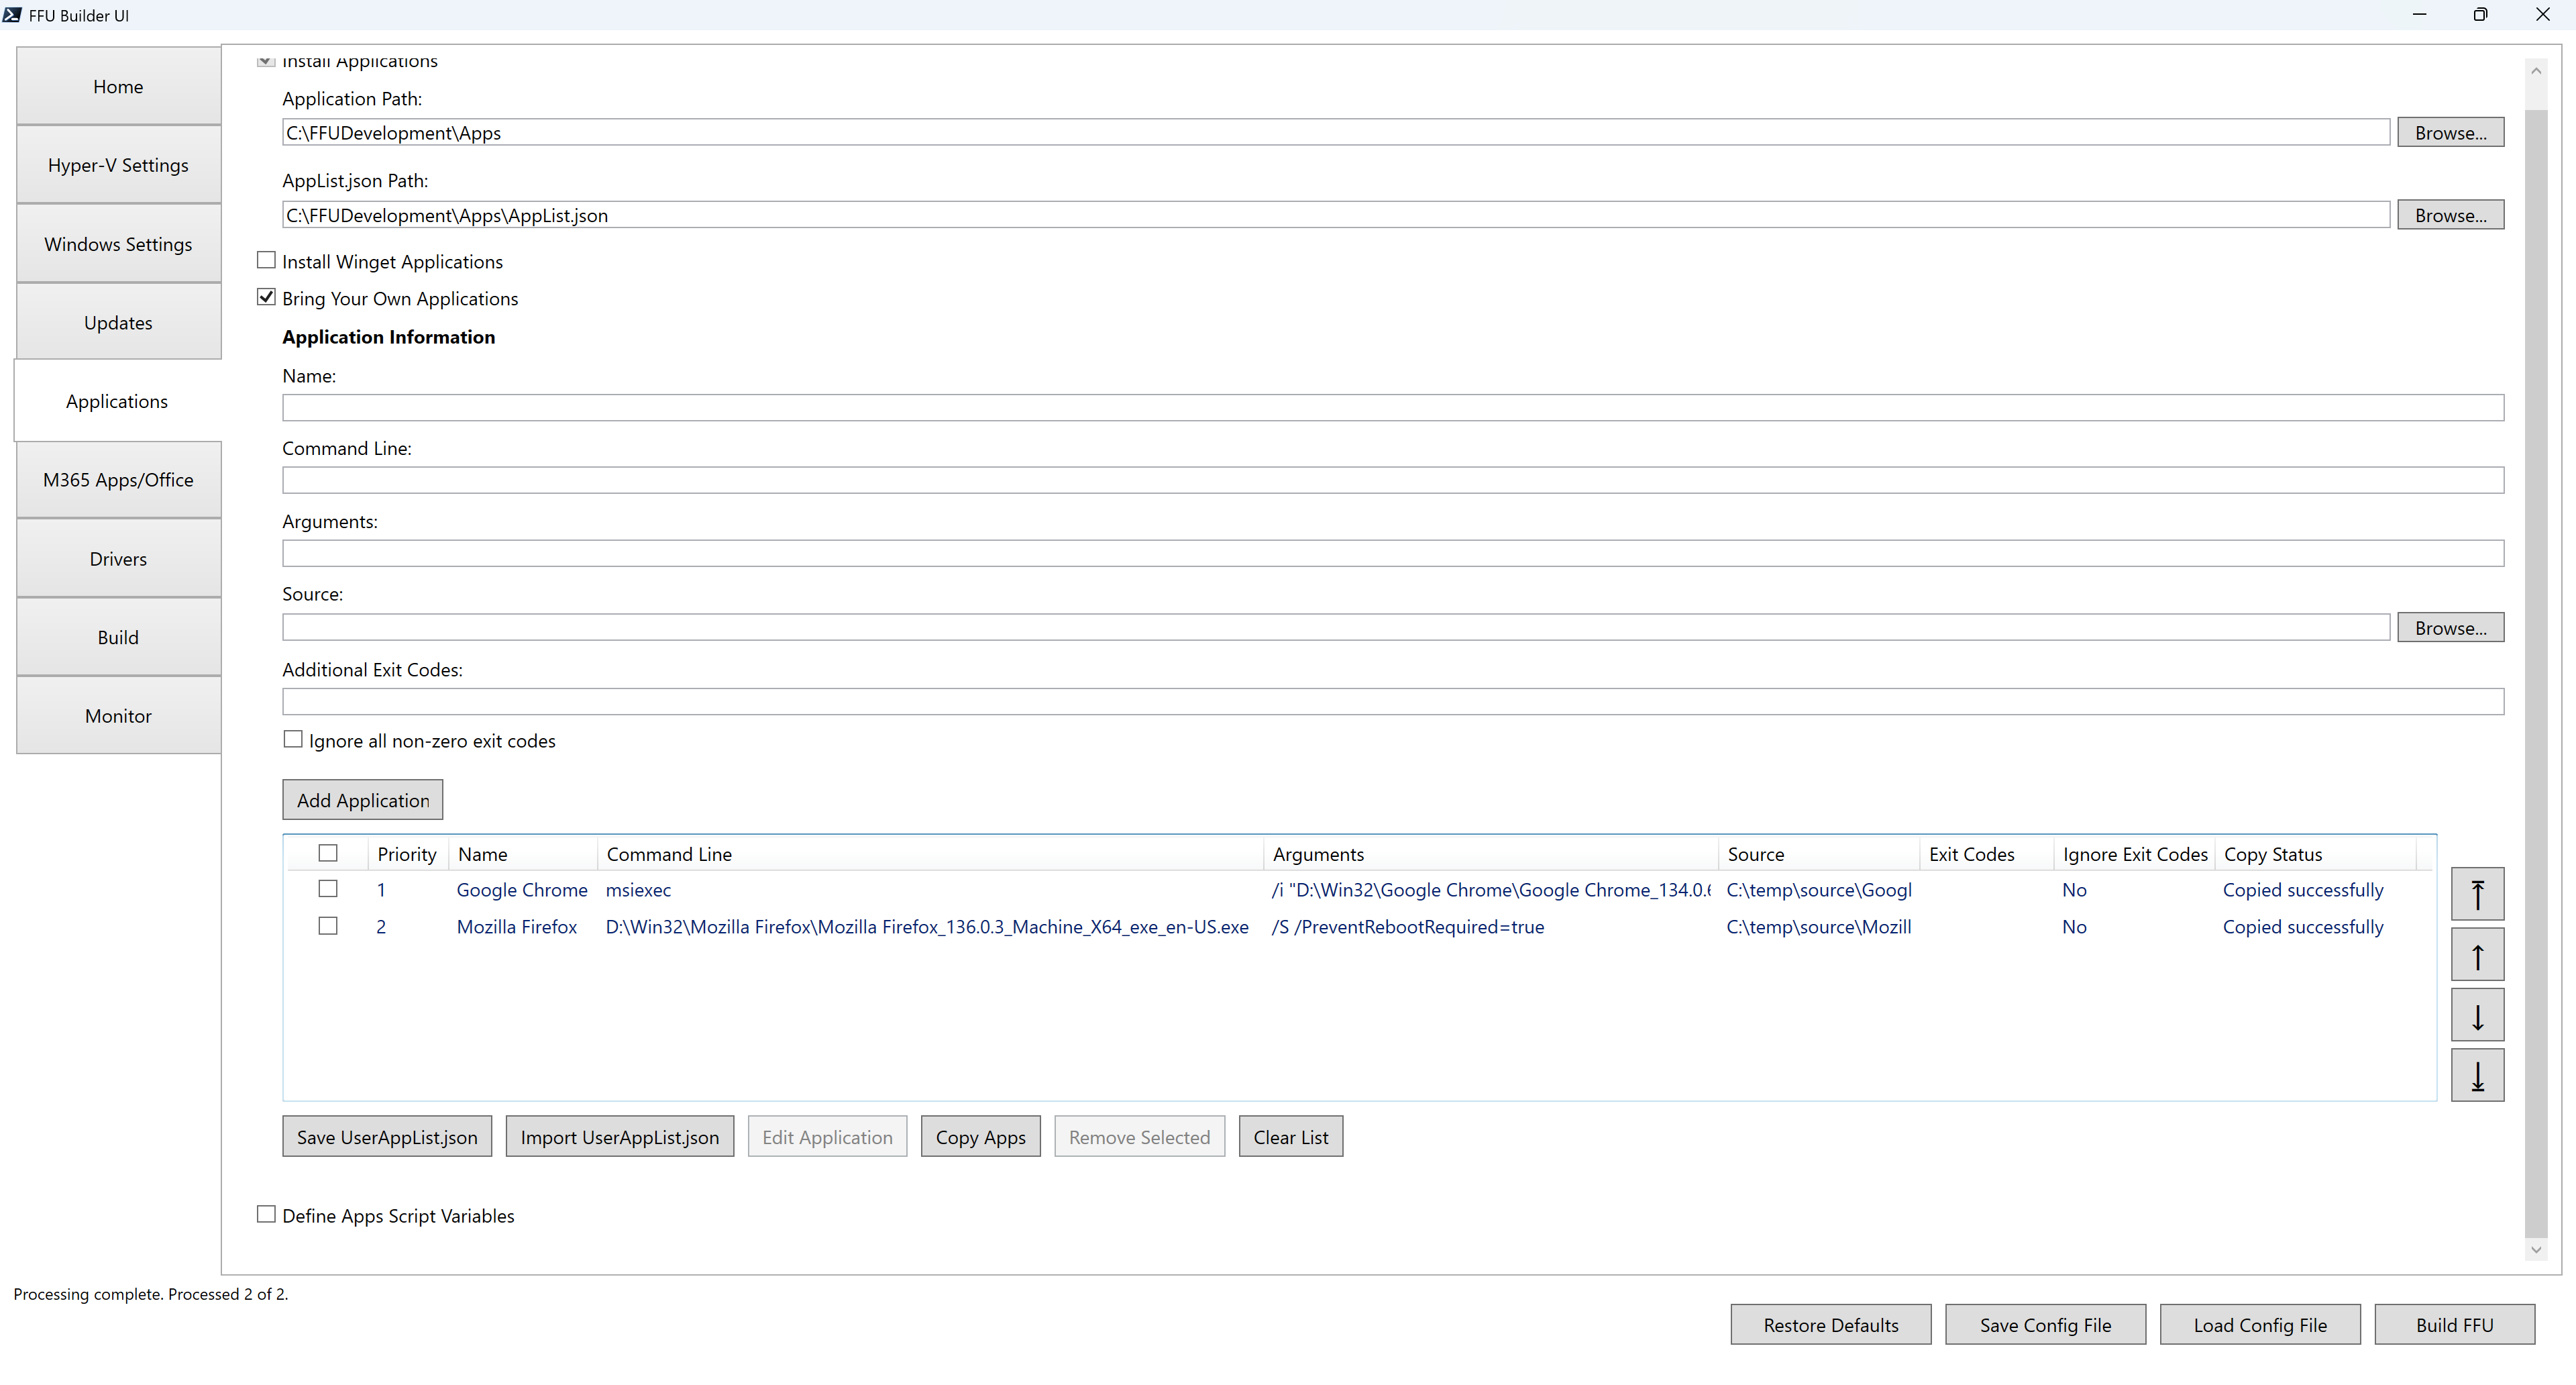Select the Google Chrome row checkbox
Viewport: 2576px width, 1385px height.
pos(328,888)
